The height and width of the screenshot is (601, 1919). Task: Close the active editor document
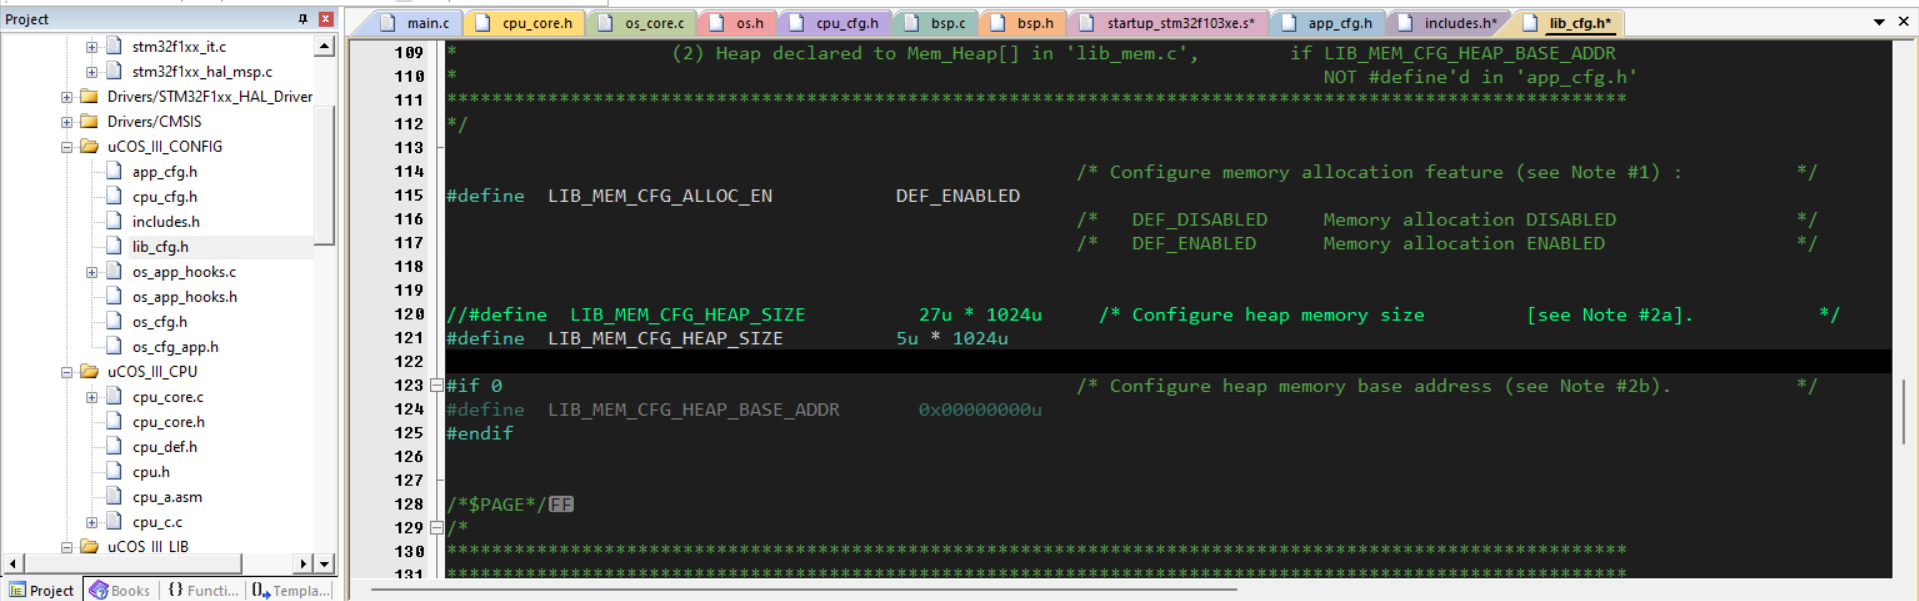tap(1903, 21)
